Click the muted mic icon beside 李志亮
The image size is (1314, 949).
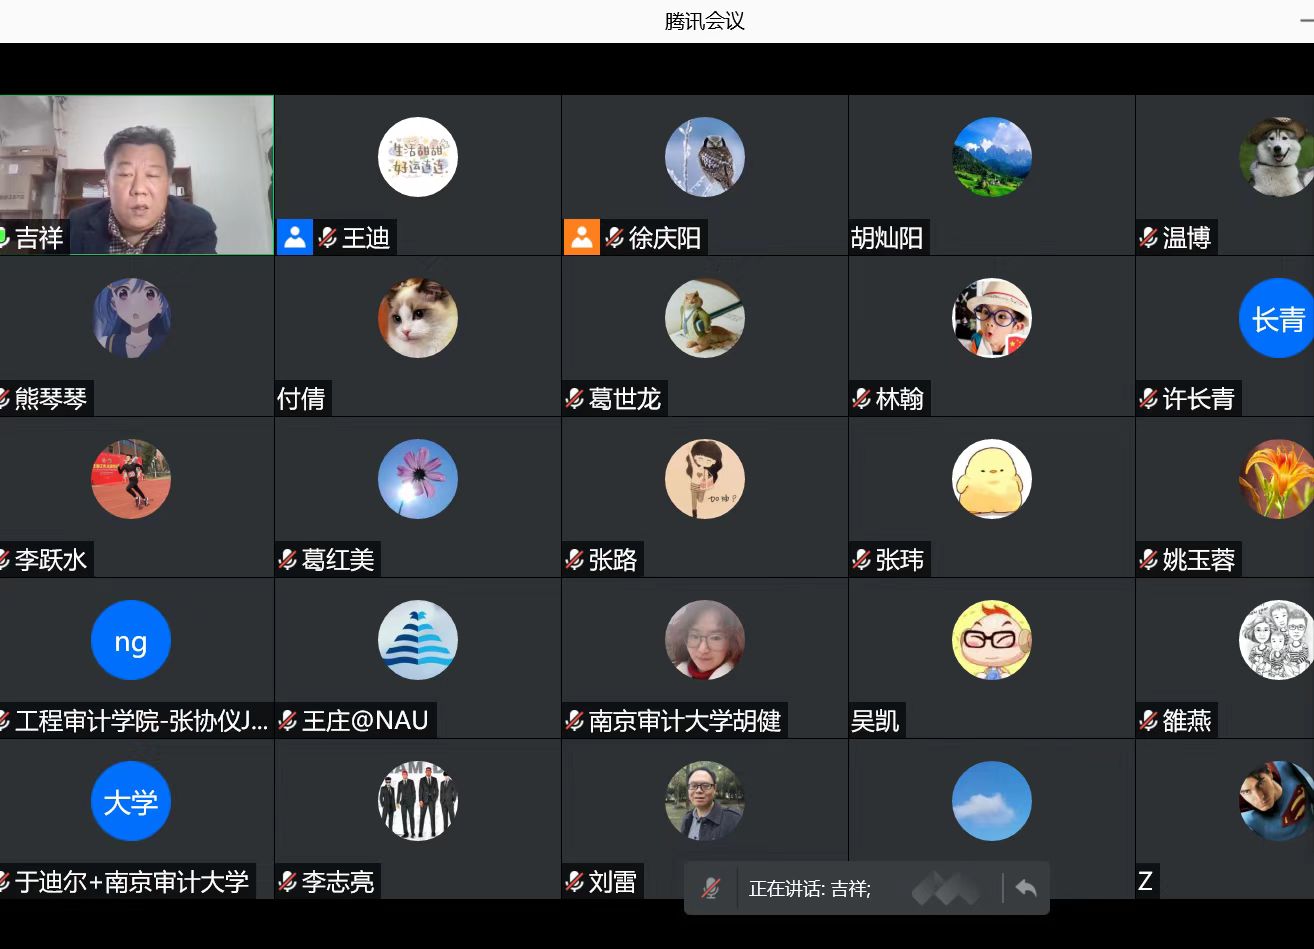click(288, 882)
